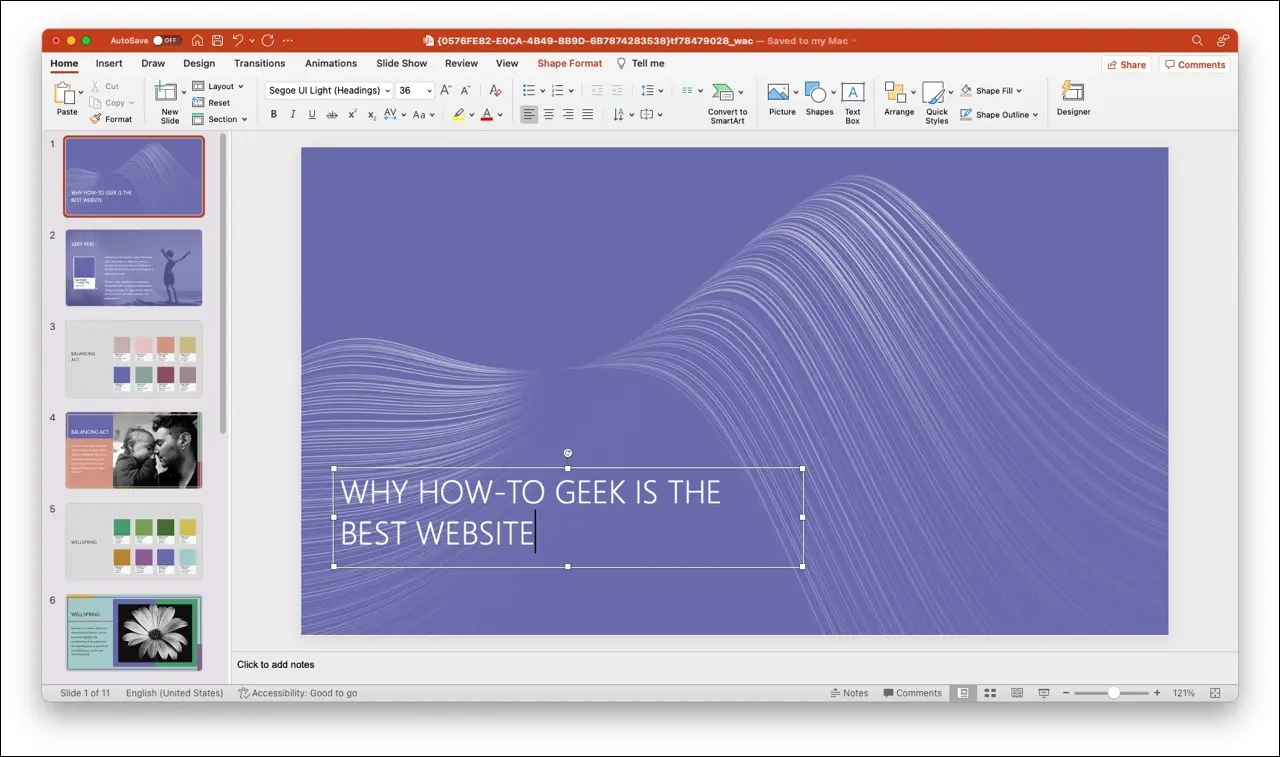The width and height of the screenshot is (1280, 757).
Task: Clear all text formatting
Action: 495,90
